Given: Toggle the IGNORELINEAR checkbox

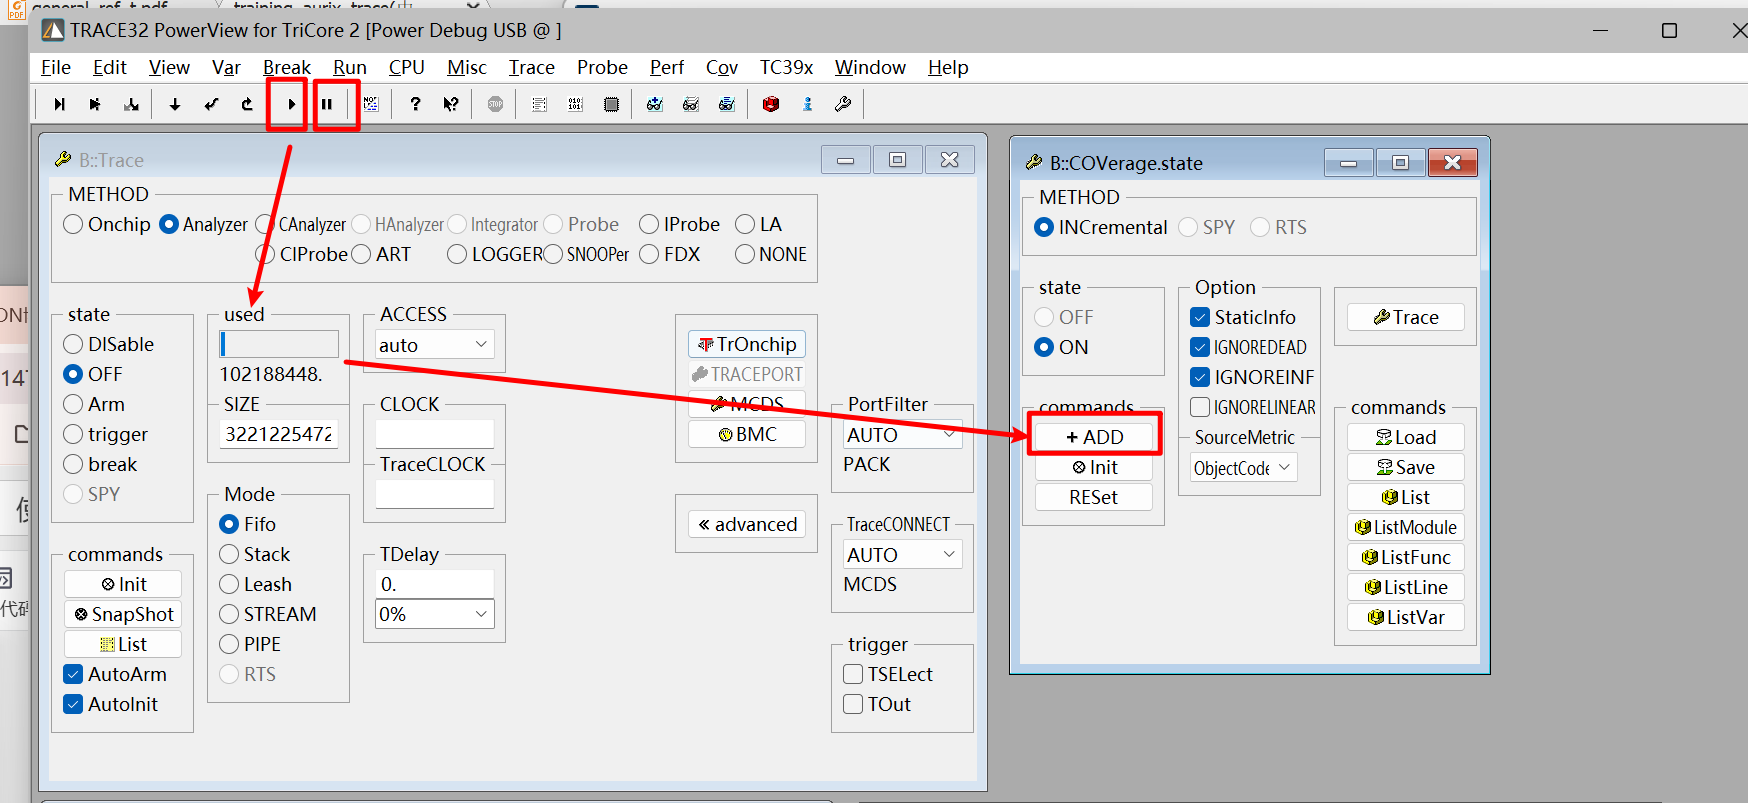Looking at the screenshot, I should click(x=1200, y=407).
